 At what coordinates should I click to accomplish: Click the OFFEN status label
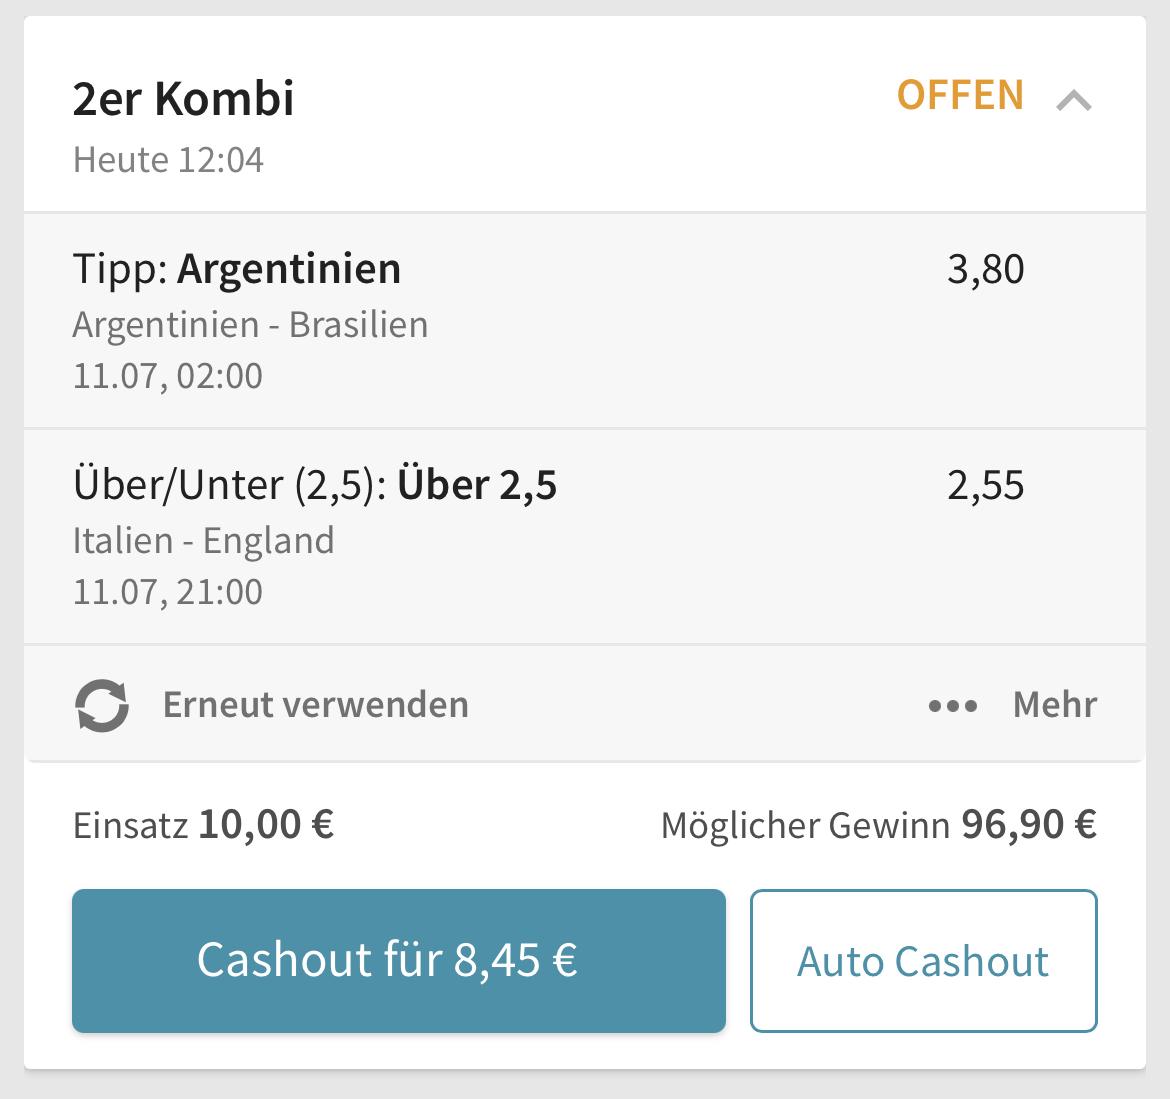pyautogui.click(x=960, y=96)
